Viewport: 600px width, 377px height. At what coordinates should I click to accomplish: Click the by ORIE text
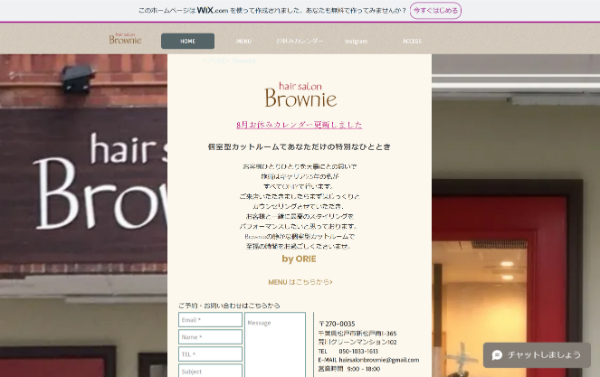(x=299, y=259)
